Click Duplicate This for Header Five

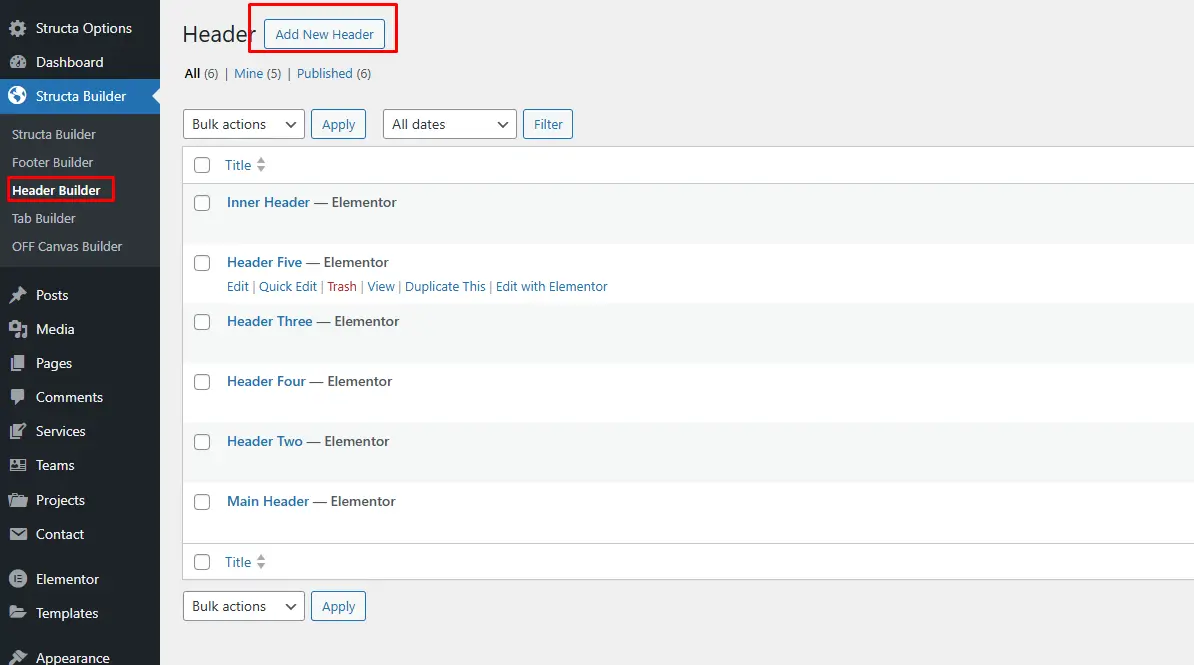(445, 286)
